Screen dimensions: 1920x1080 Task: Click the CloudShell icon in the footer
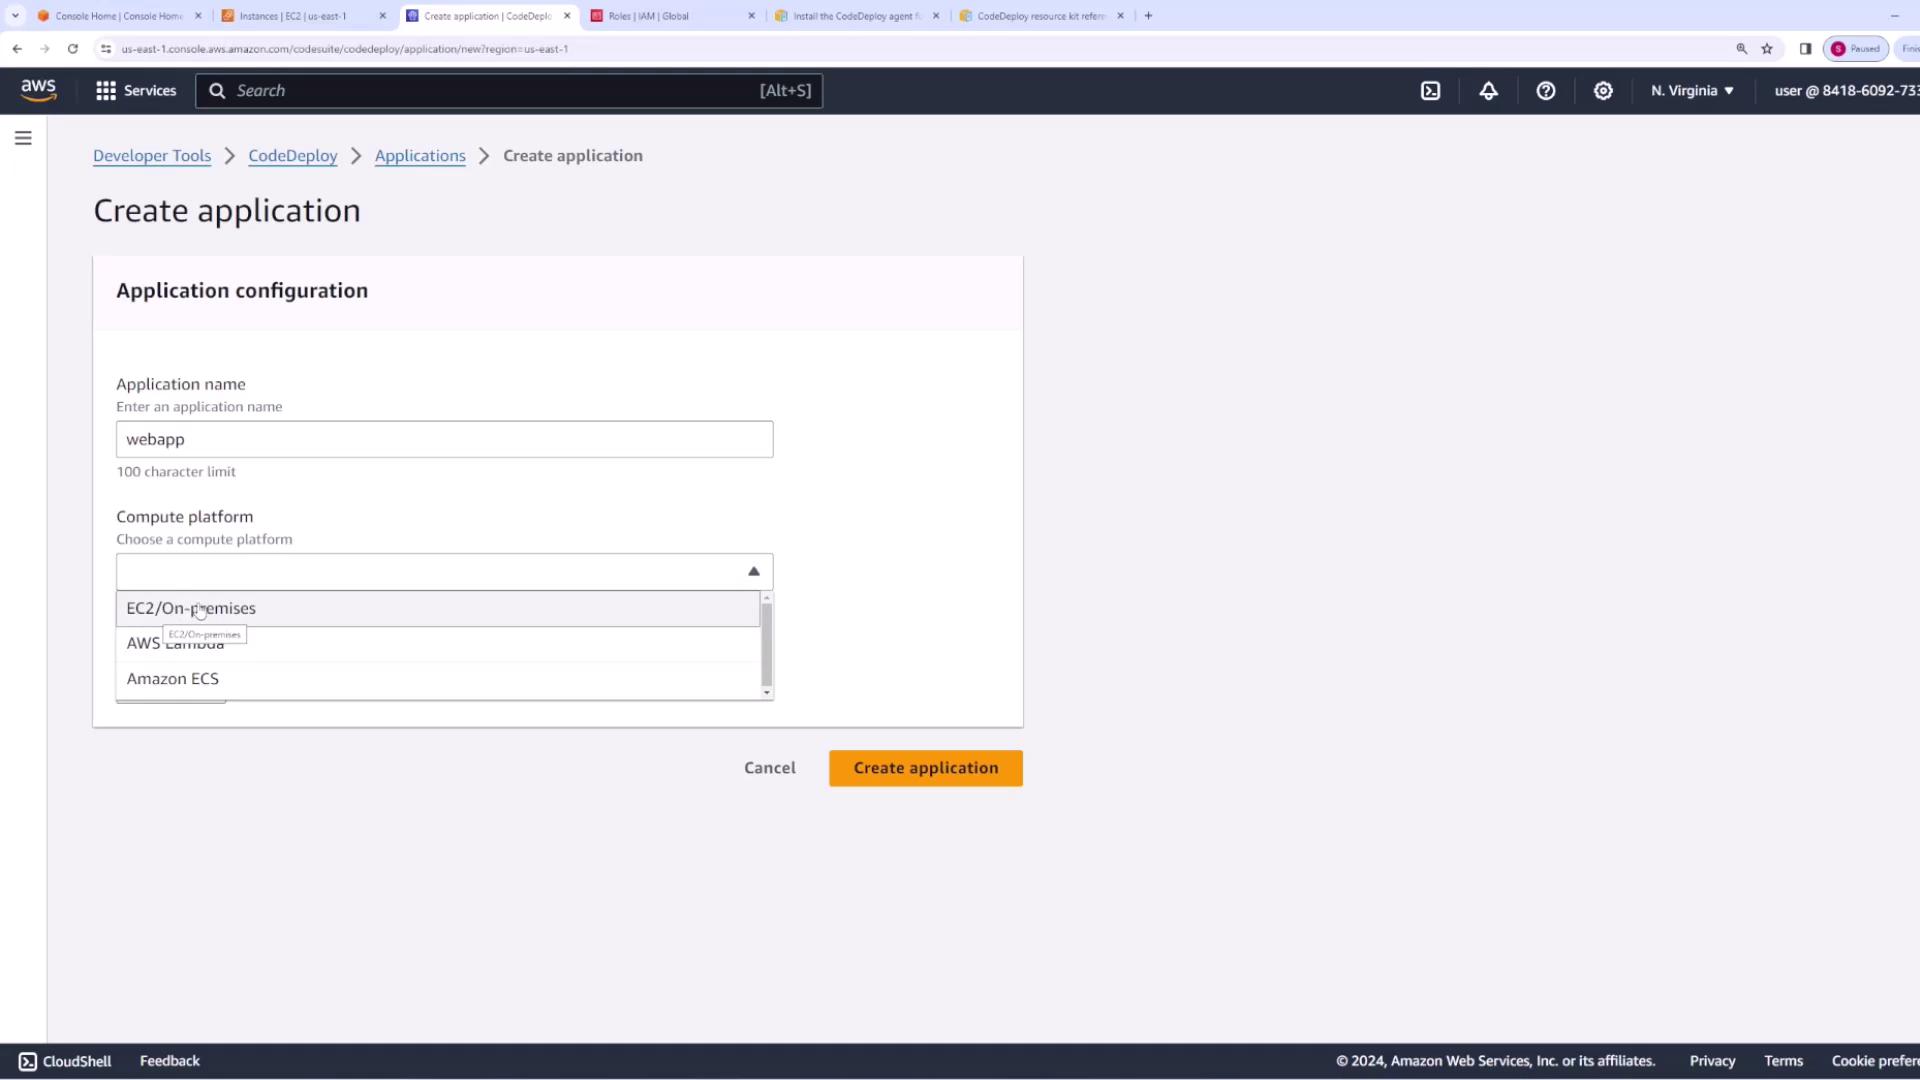pos(27,1061)
